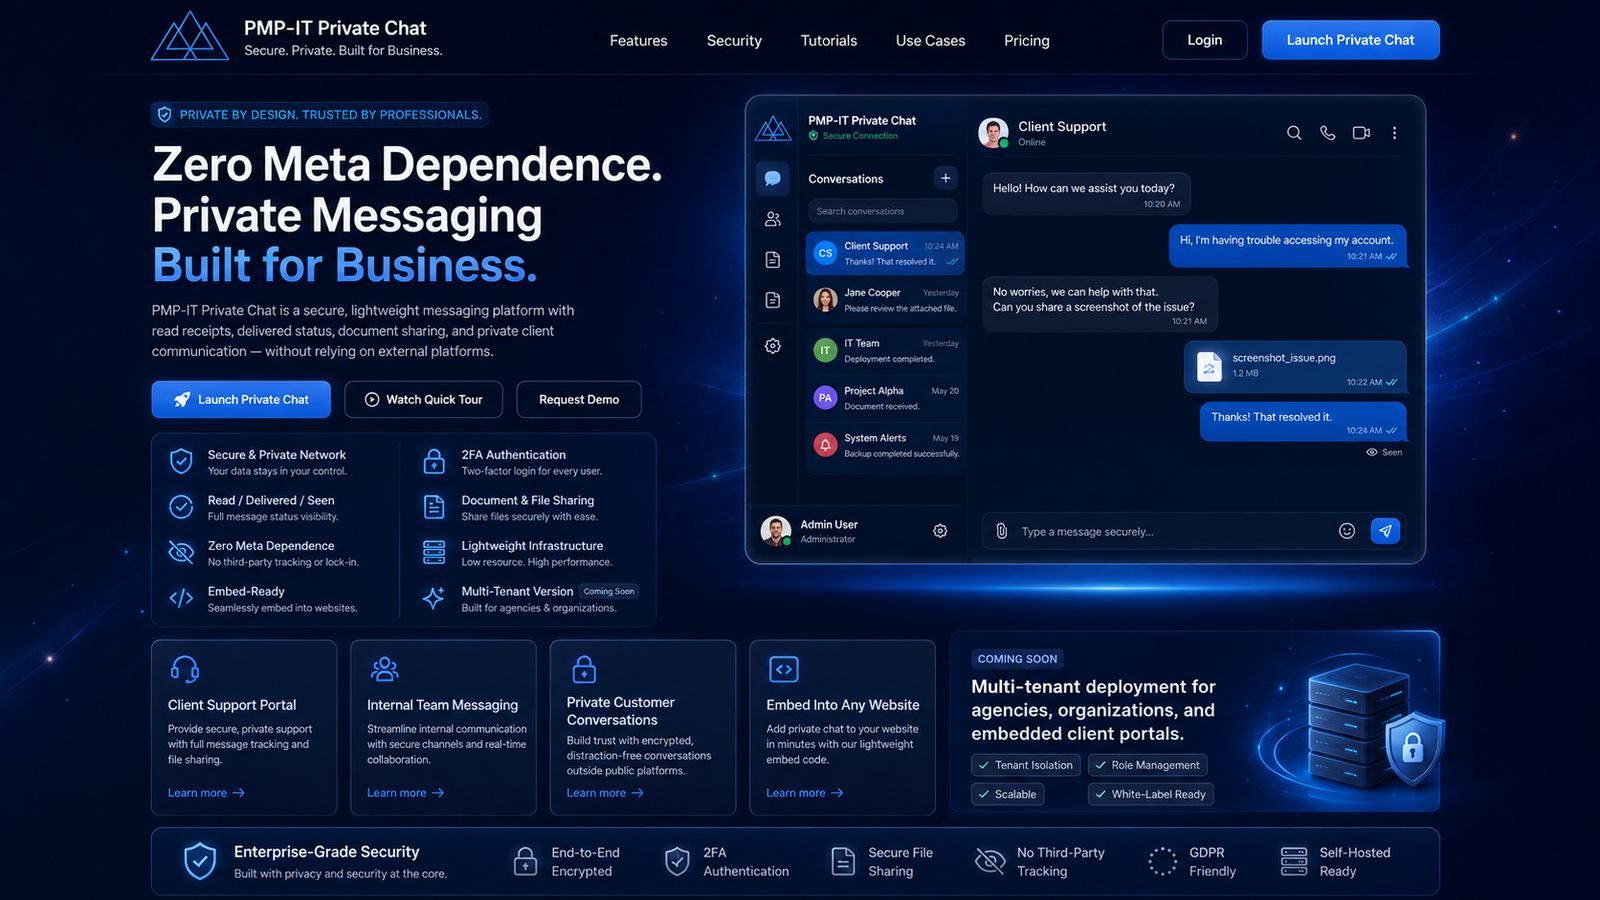Open the contacts people icon in sidebar
The image size is (1600, 900).
click(x=772, y=218)
